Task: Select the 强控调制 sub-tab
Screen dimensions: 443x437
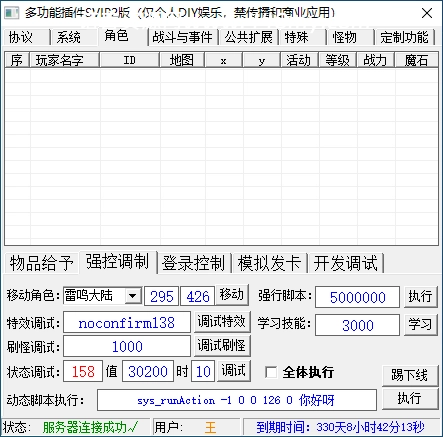Action: (118, 262)
